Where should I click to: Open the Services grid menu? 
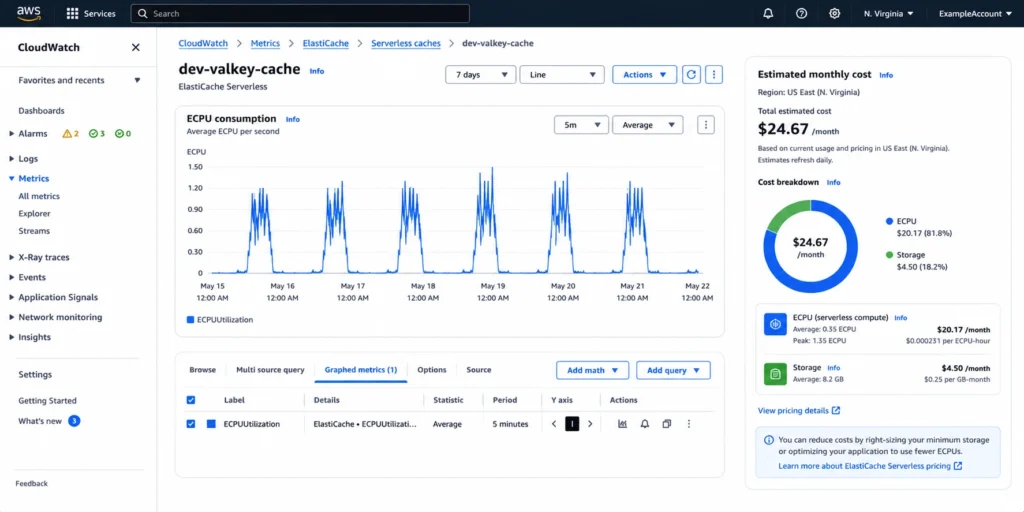[91, 13]
